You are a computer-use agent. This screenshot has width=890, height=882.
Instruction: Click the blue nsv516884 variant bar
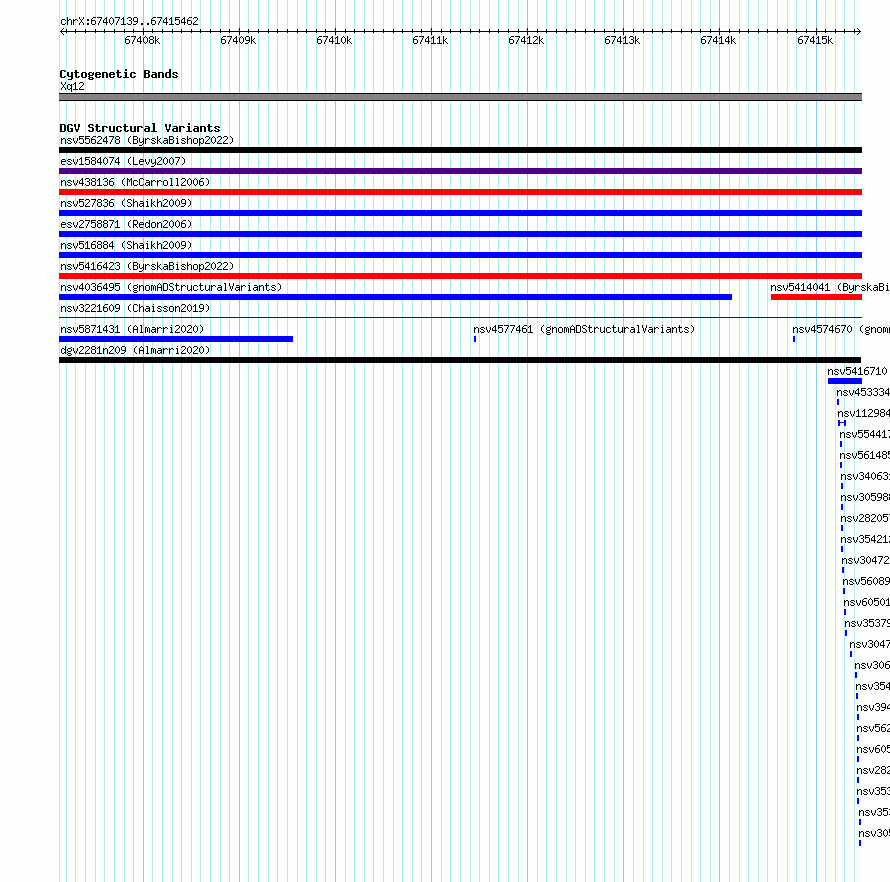point(460,255)
